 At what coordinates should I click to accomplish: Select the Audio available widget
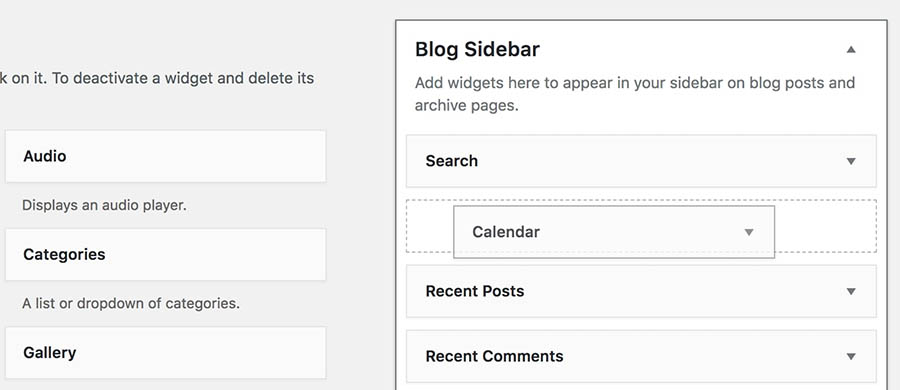(166, 156)
